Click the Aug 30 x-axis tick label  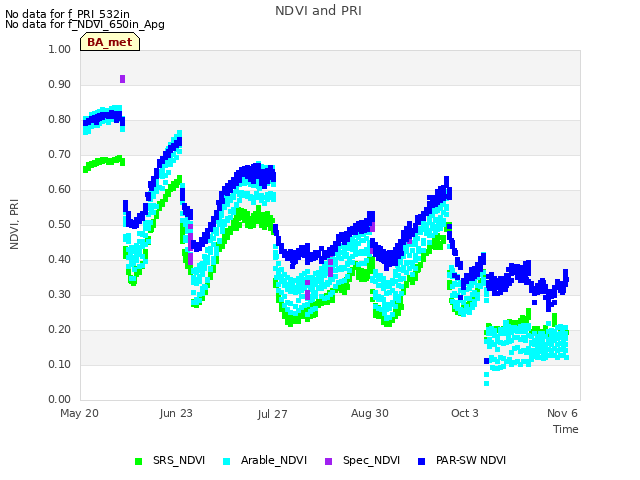coord(370,413)
